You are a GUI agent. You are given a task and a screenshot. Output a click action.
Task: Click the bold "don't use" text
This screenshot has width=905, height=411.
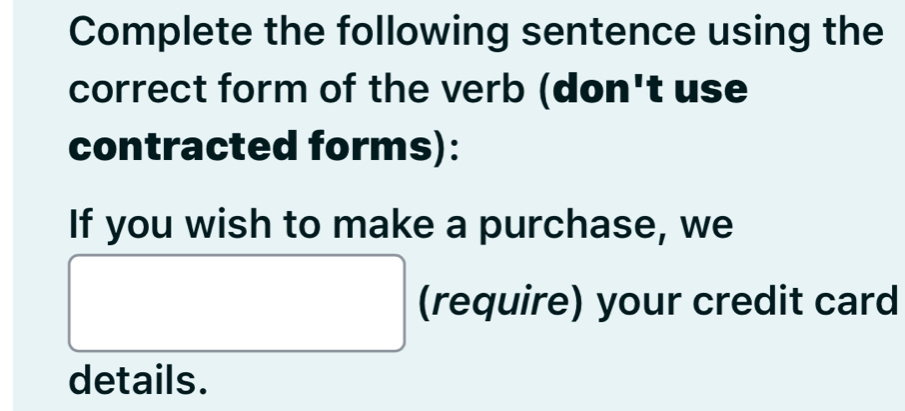pyautogui.click(x=650, y=89)
